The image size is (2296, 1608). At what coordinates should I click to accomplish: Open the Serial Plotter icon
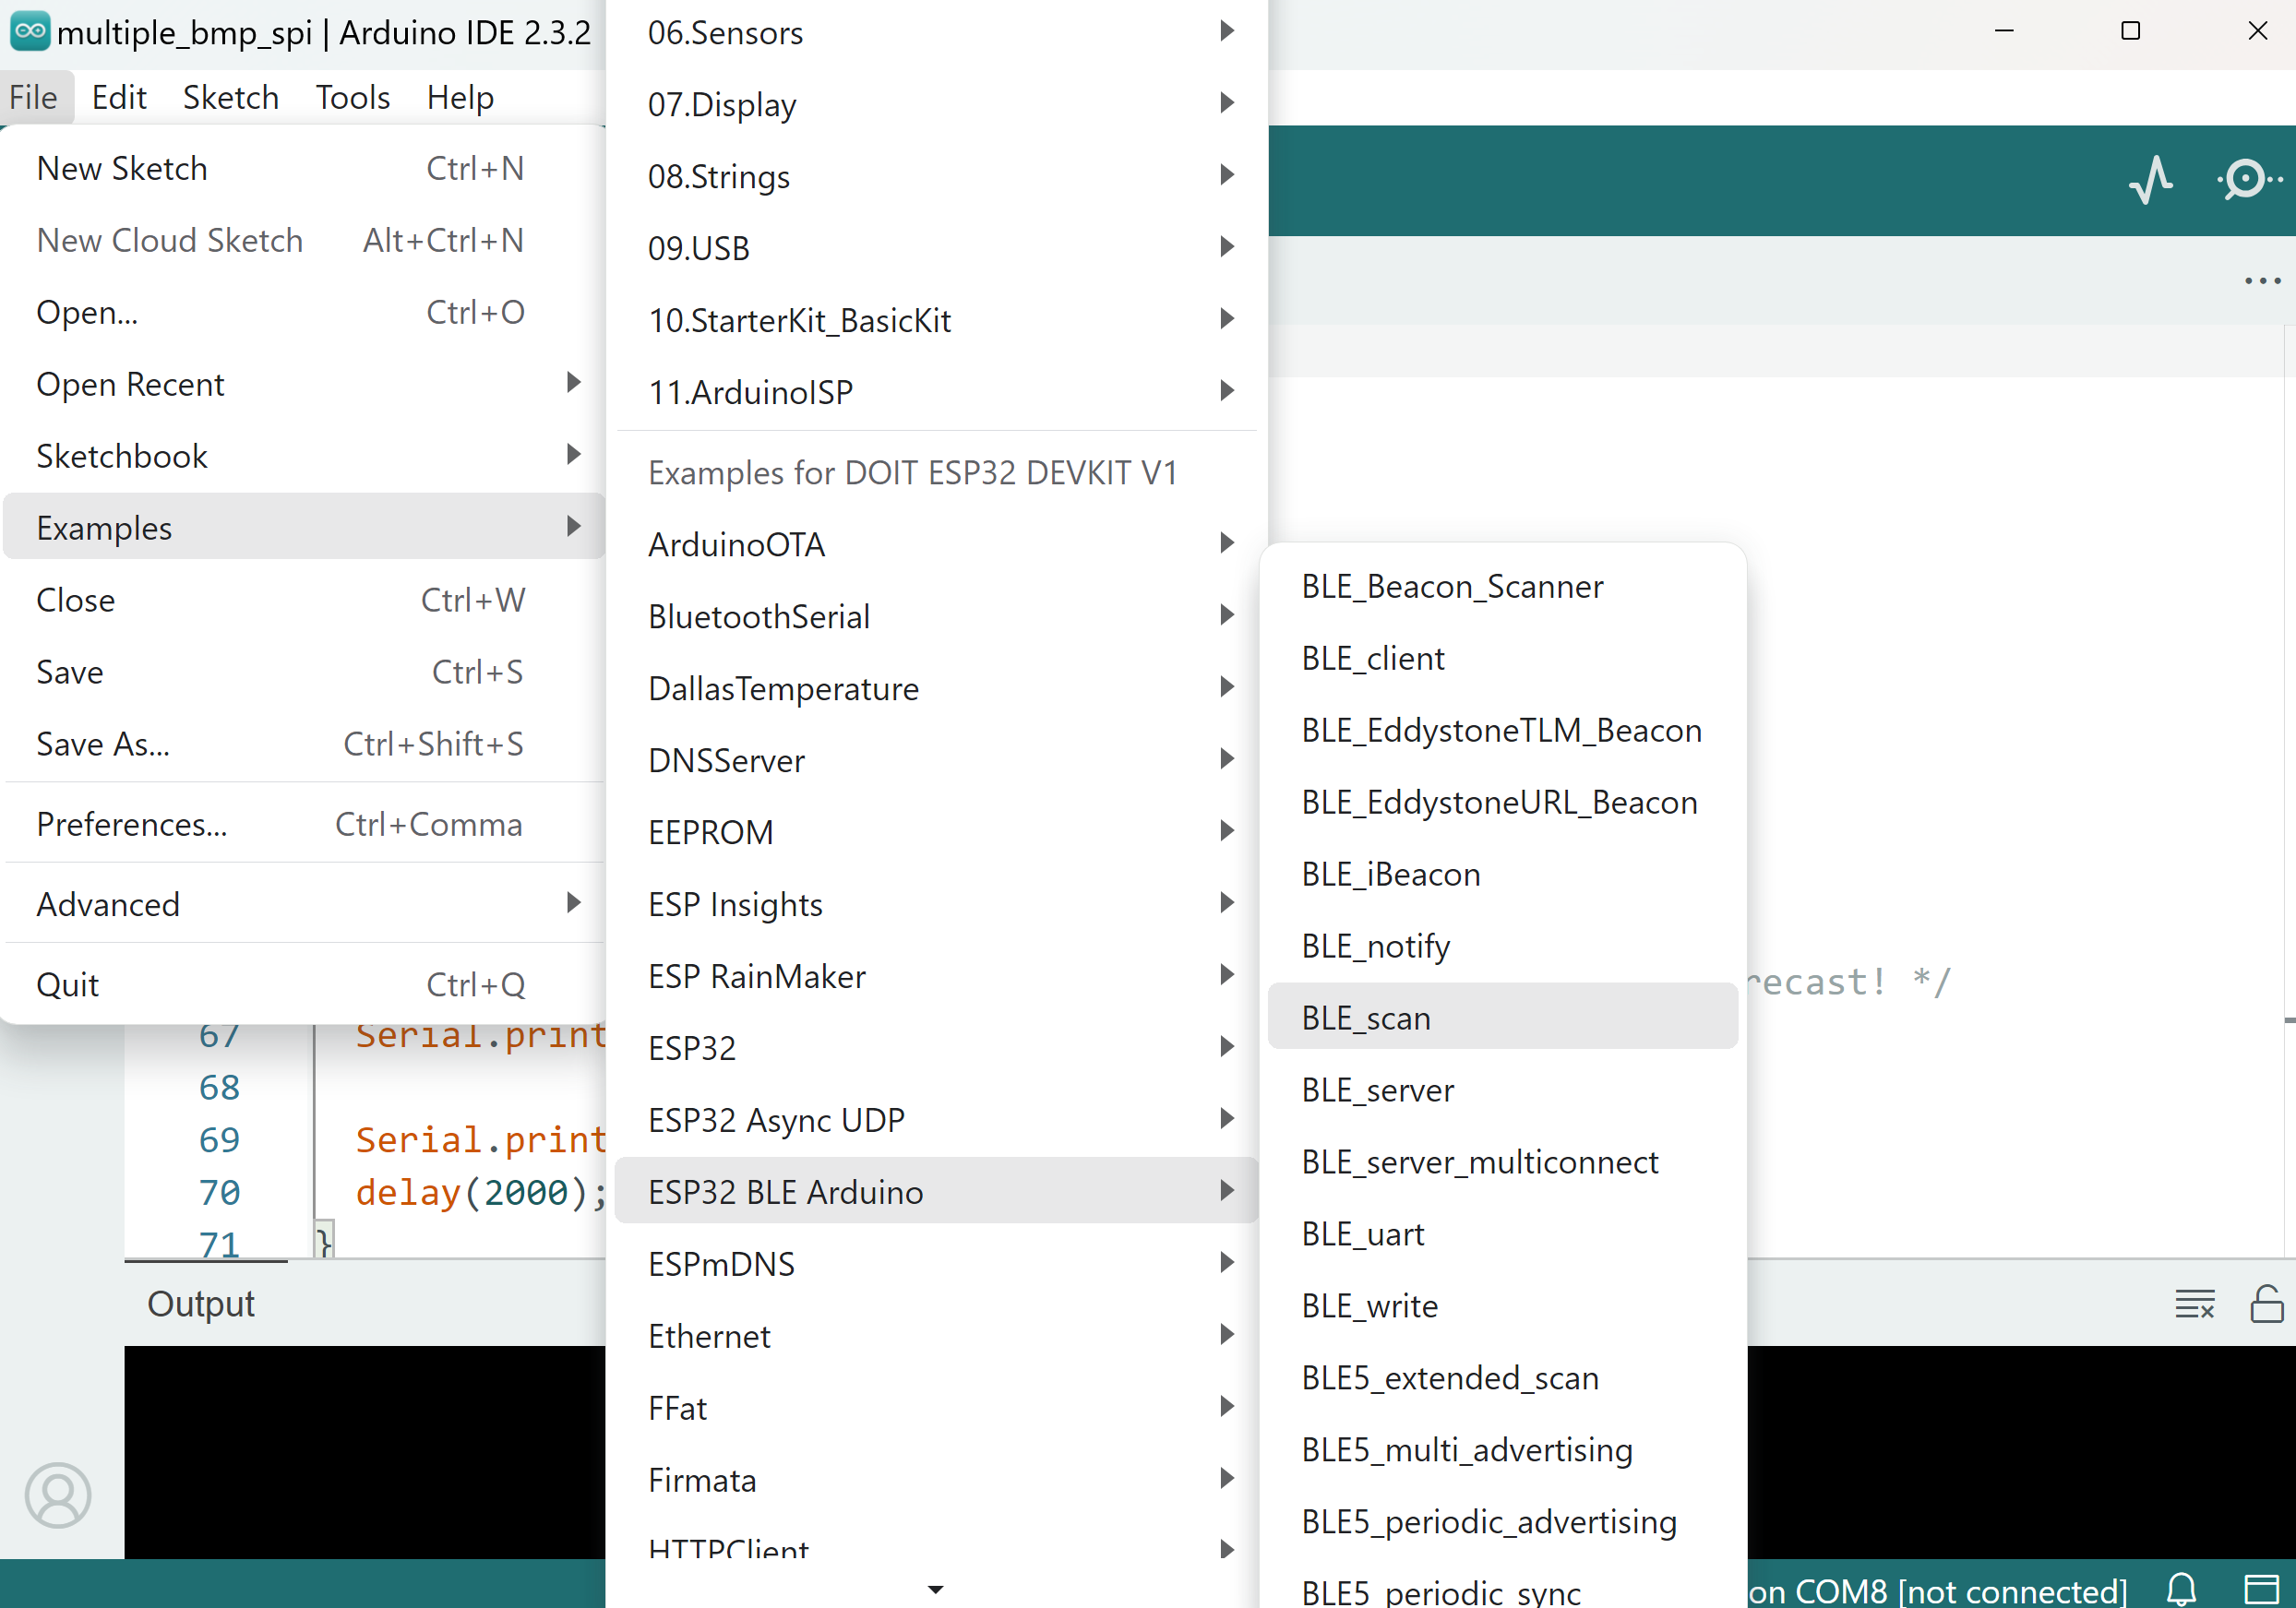[x=2151, y=180]
